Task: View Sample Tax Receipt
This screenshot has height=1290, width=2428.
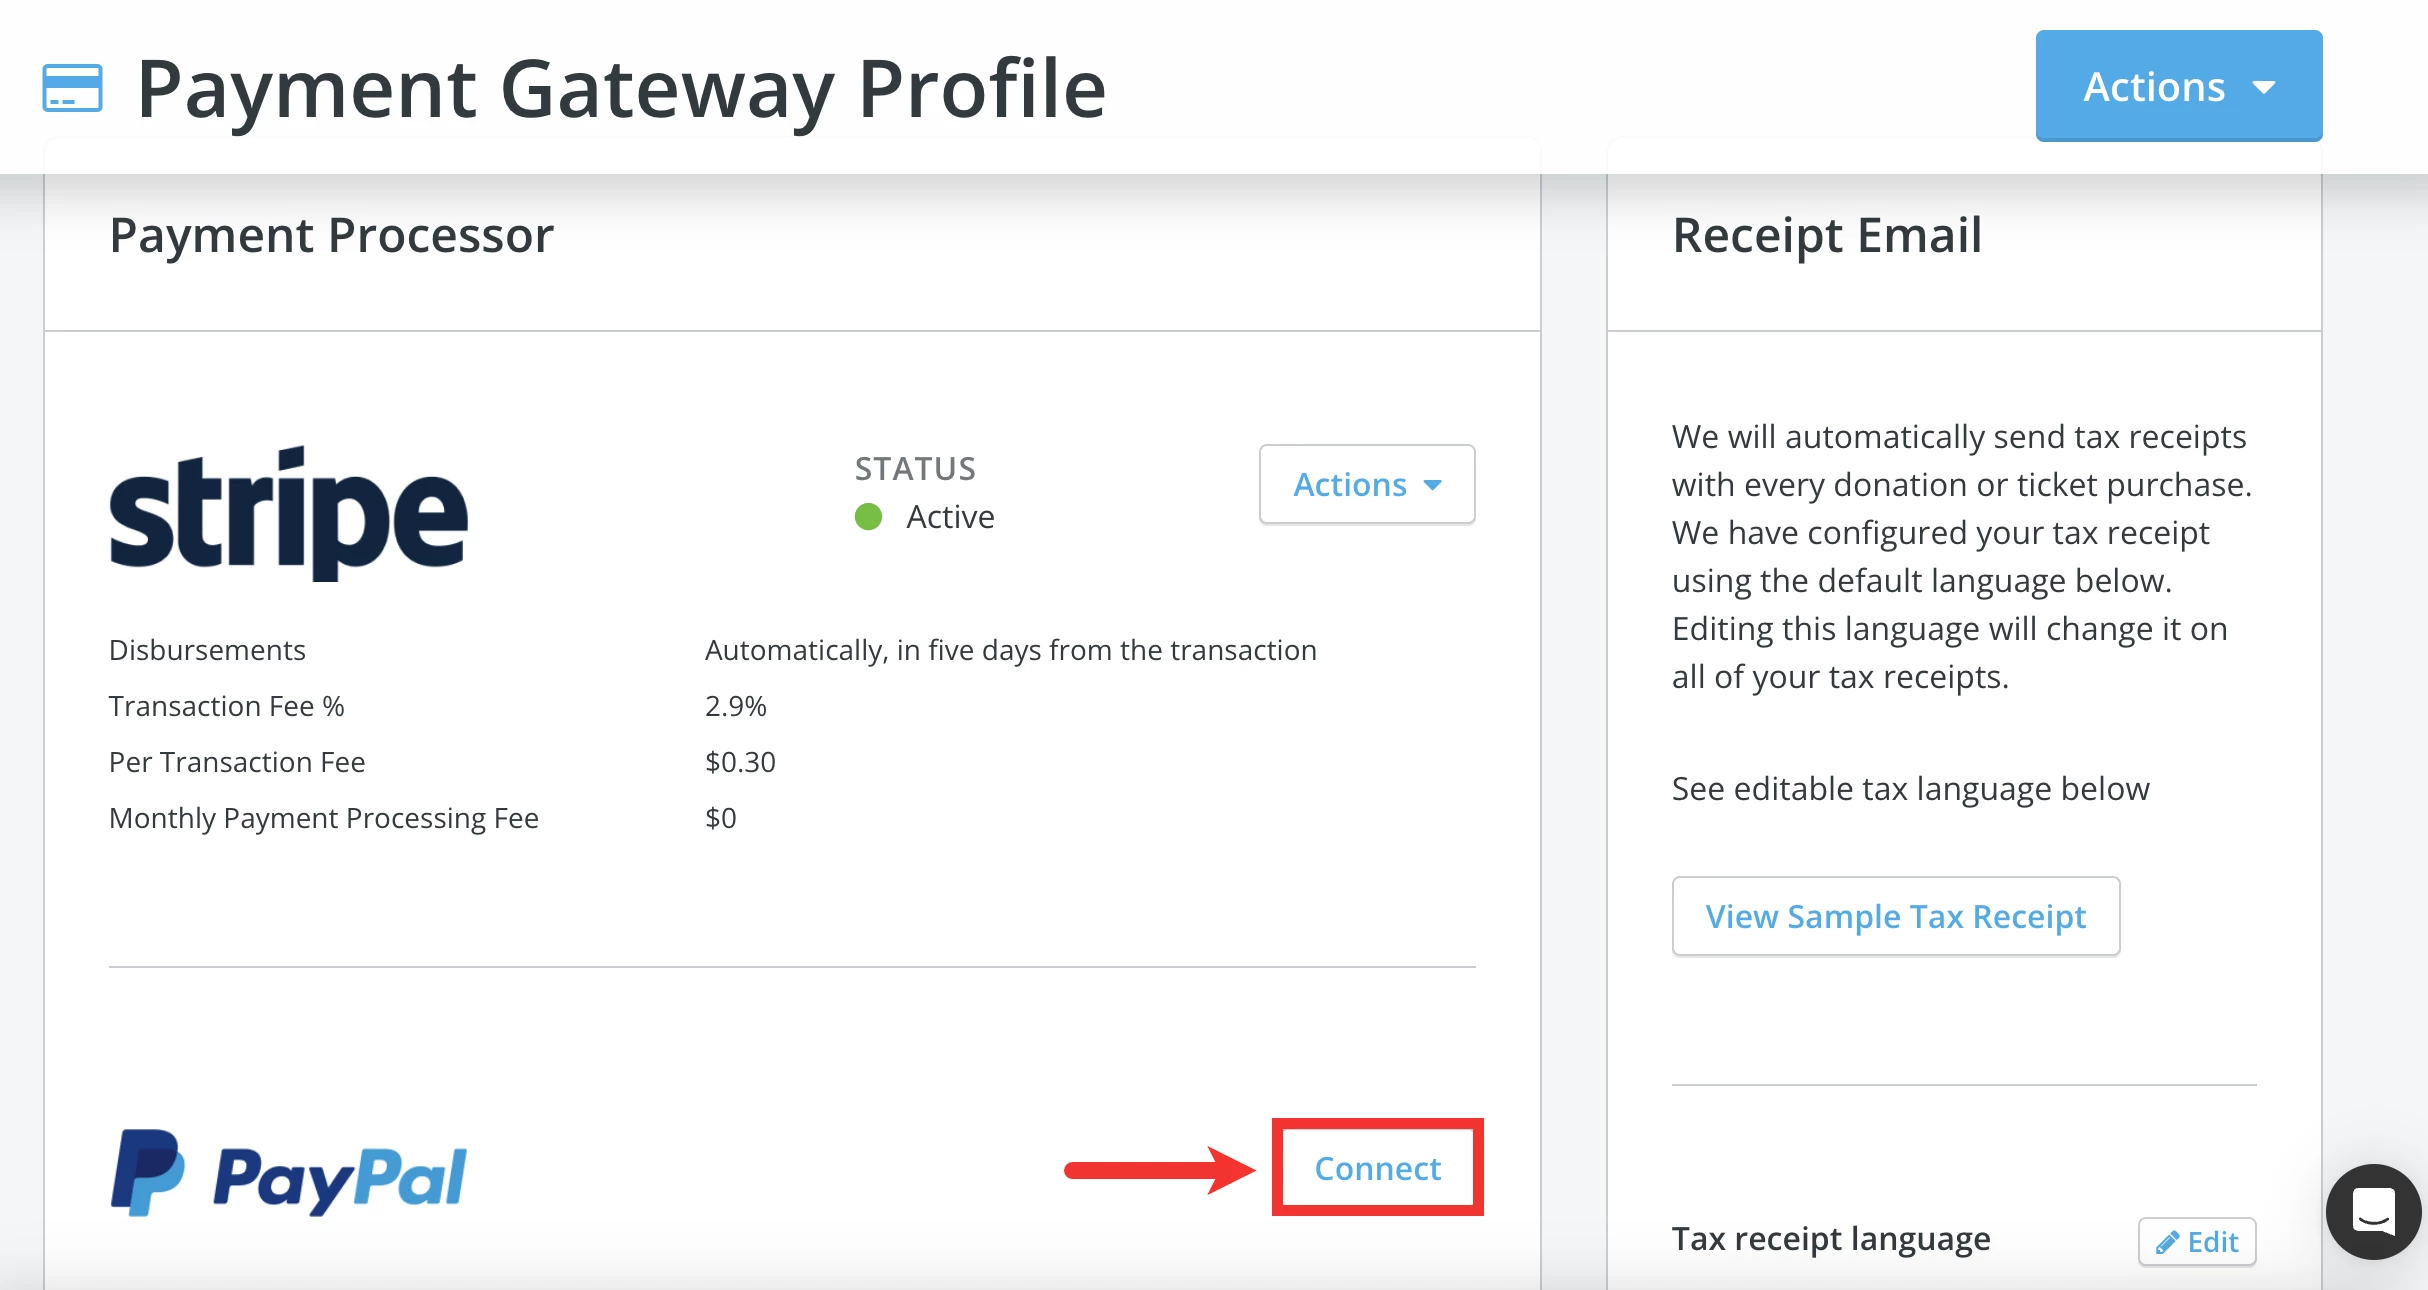Action: pyautogui.click(x=1894, y=915)
